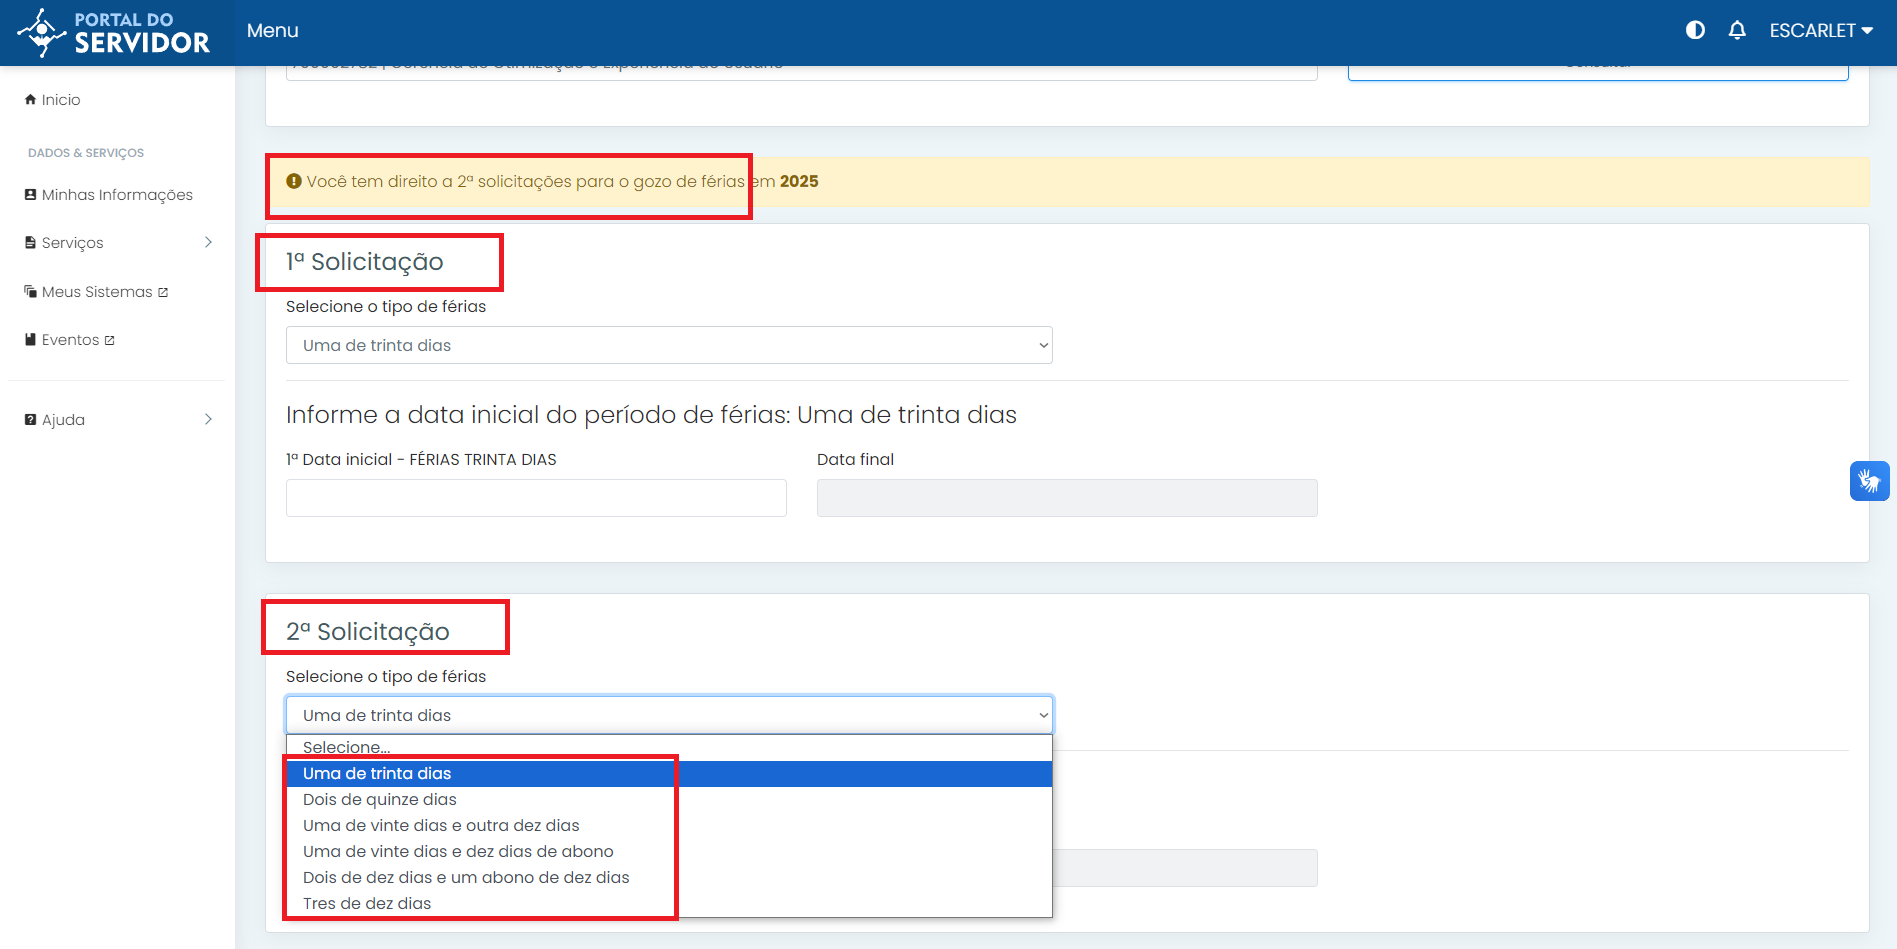Open the ESCARLET user dropdown

1821,30
